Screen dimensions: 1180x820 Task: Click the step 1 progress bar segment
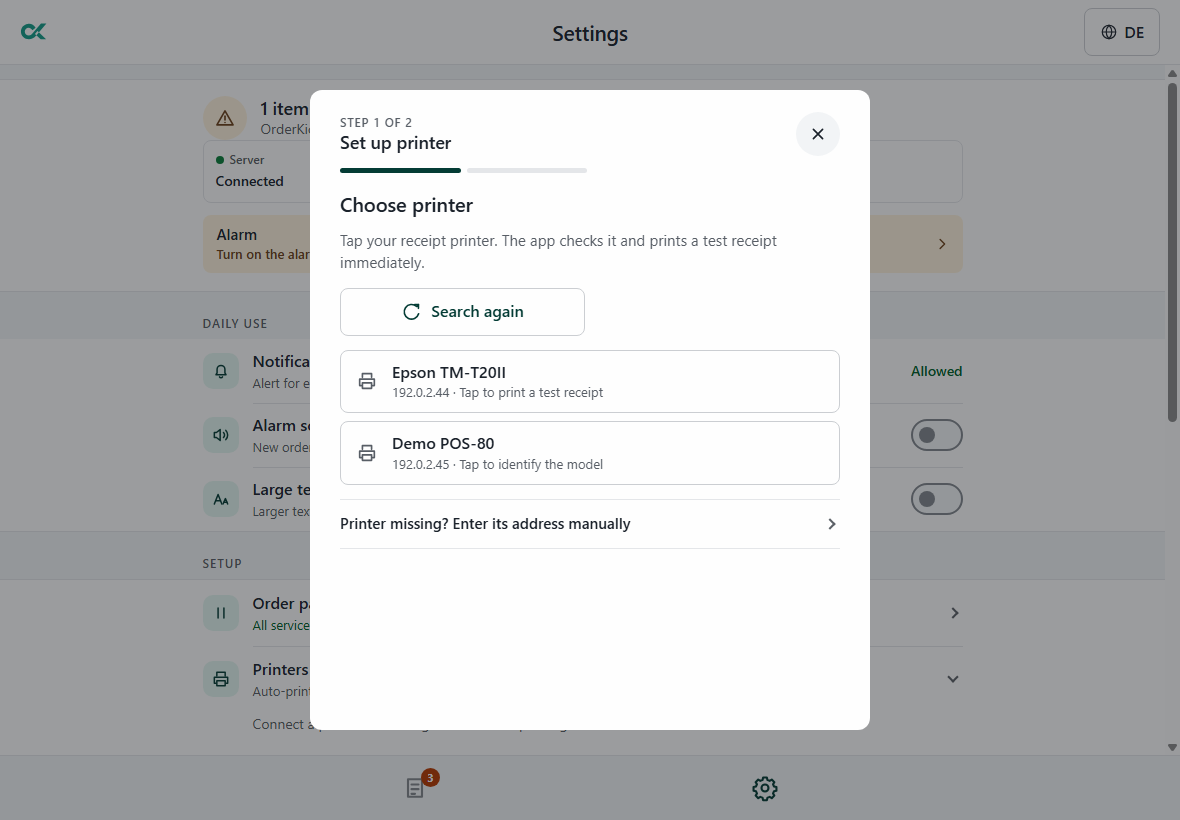[400, 171]
